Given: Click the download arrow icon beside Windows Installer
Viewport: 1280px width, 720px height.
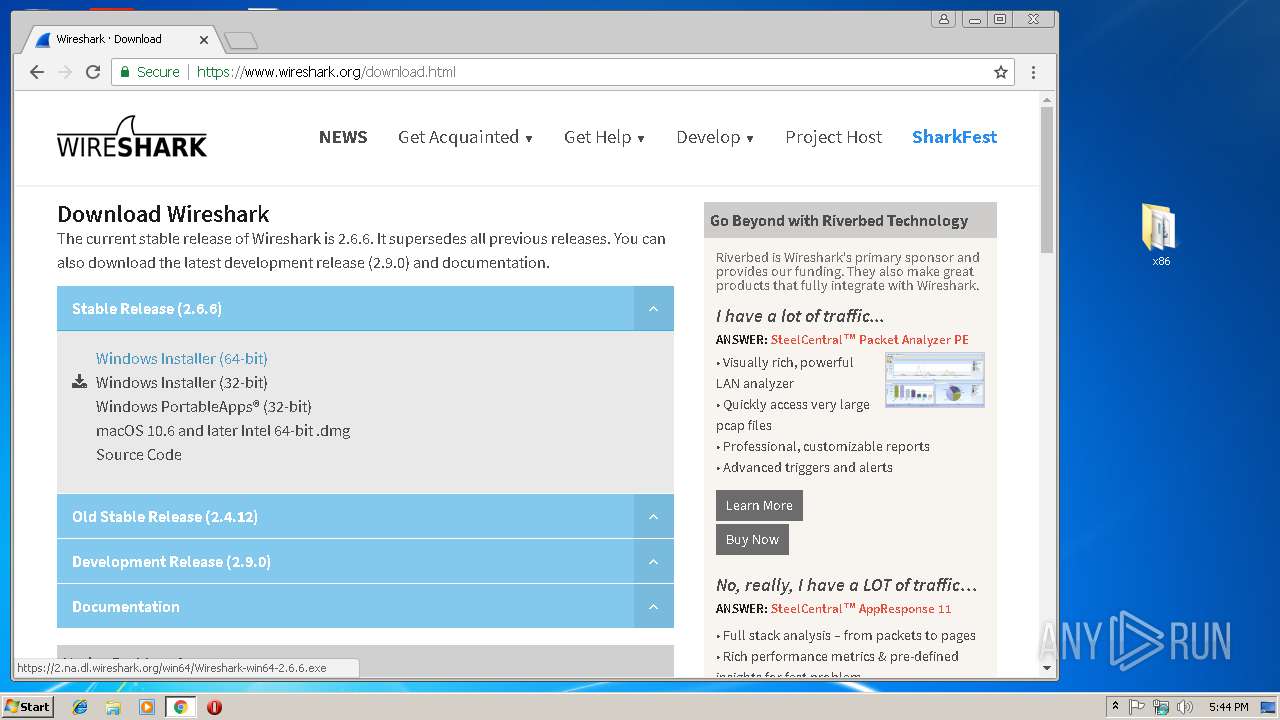Looking at the screenshot, I should 80,382.
